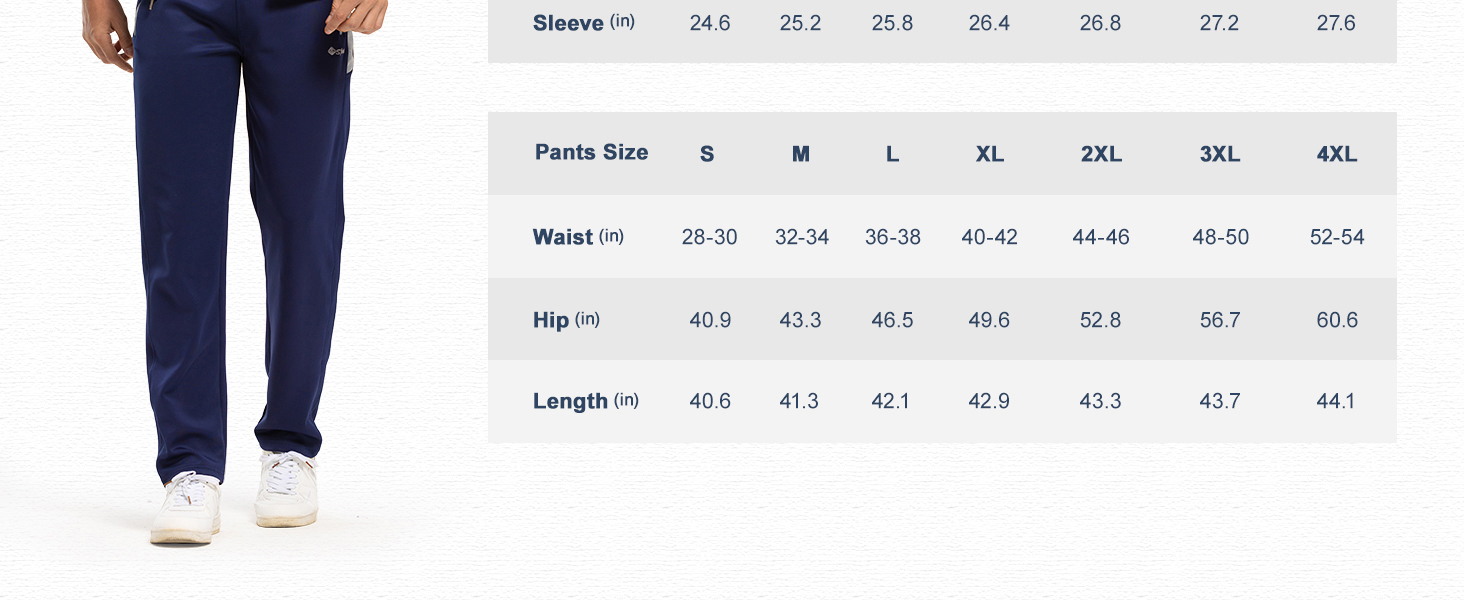Select the hip measurement 46.5
The height and width of the screenshot is (600, 1464).
tap(892, 320)
